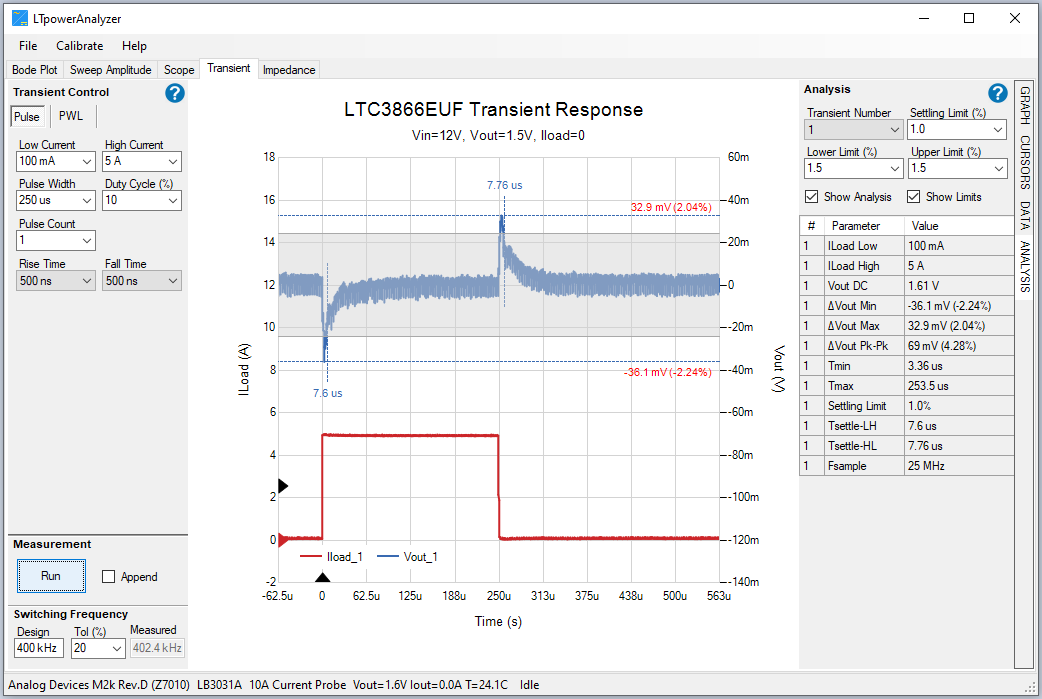
Task: Click the black trigger marker beside the chart
Action: click(x=283, y=485)
